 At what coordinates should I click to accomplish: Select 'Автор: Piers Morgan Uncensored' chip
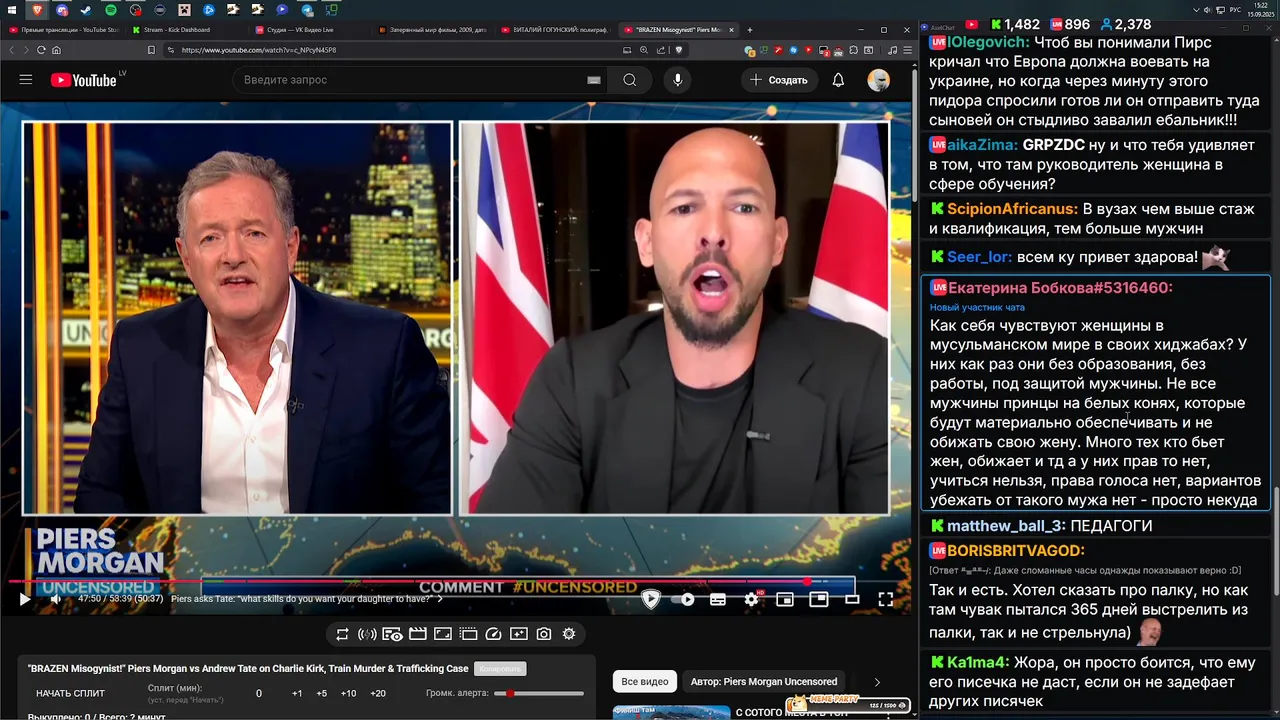tap(764, 682)
